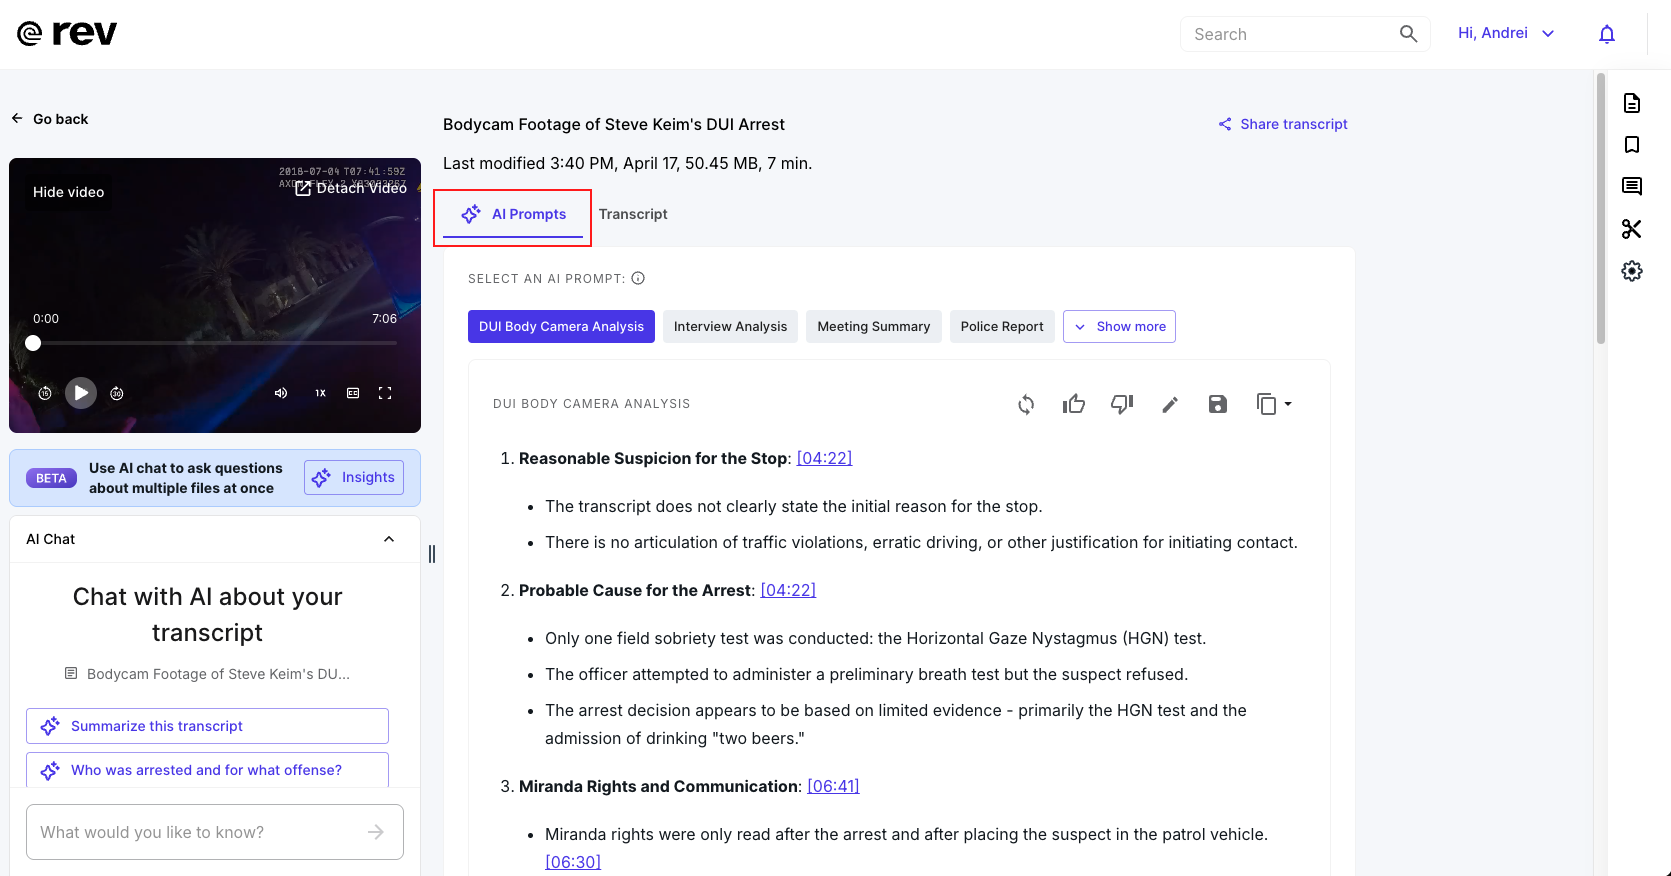The height and width of the screenshot is (876, 1671).
Task: Skip the video forward 30 seconds
Action: 117,393
